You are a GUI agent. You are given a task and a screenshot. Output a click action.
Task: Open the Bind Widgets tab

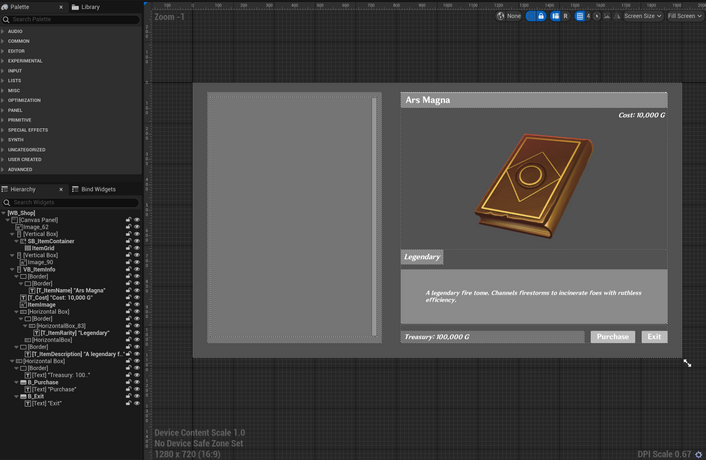(98, 189)
